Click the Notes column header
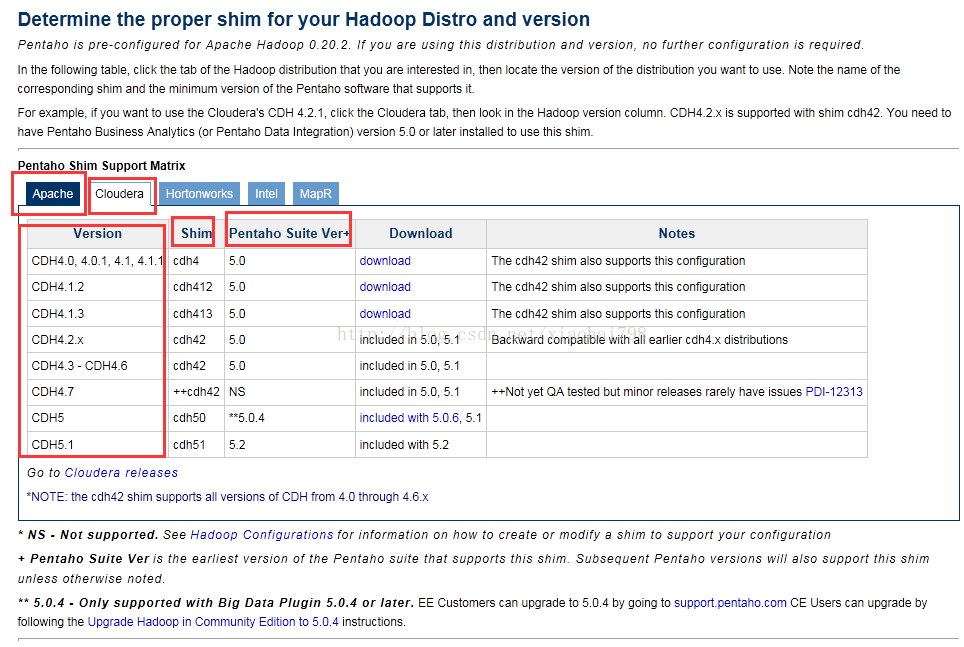 [x=677, y=234]
